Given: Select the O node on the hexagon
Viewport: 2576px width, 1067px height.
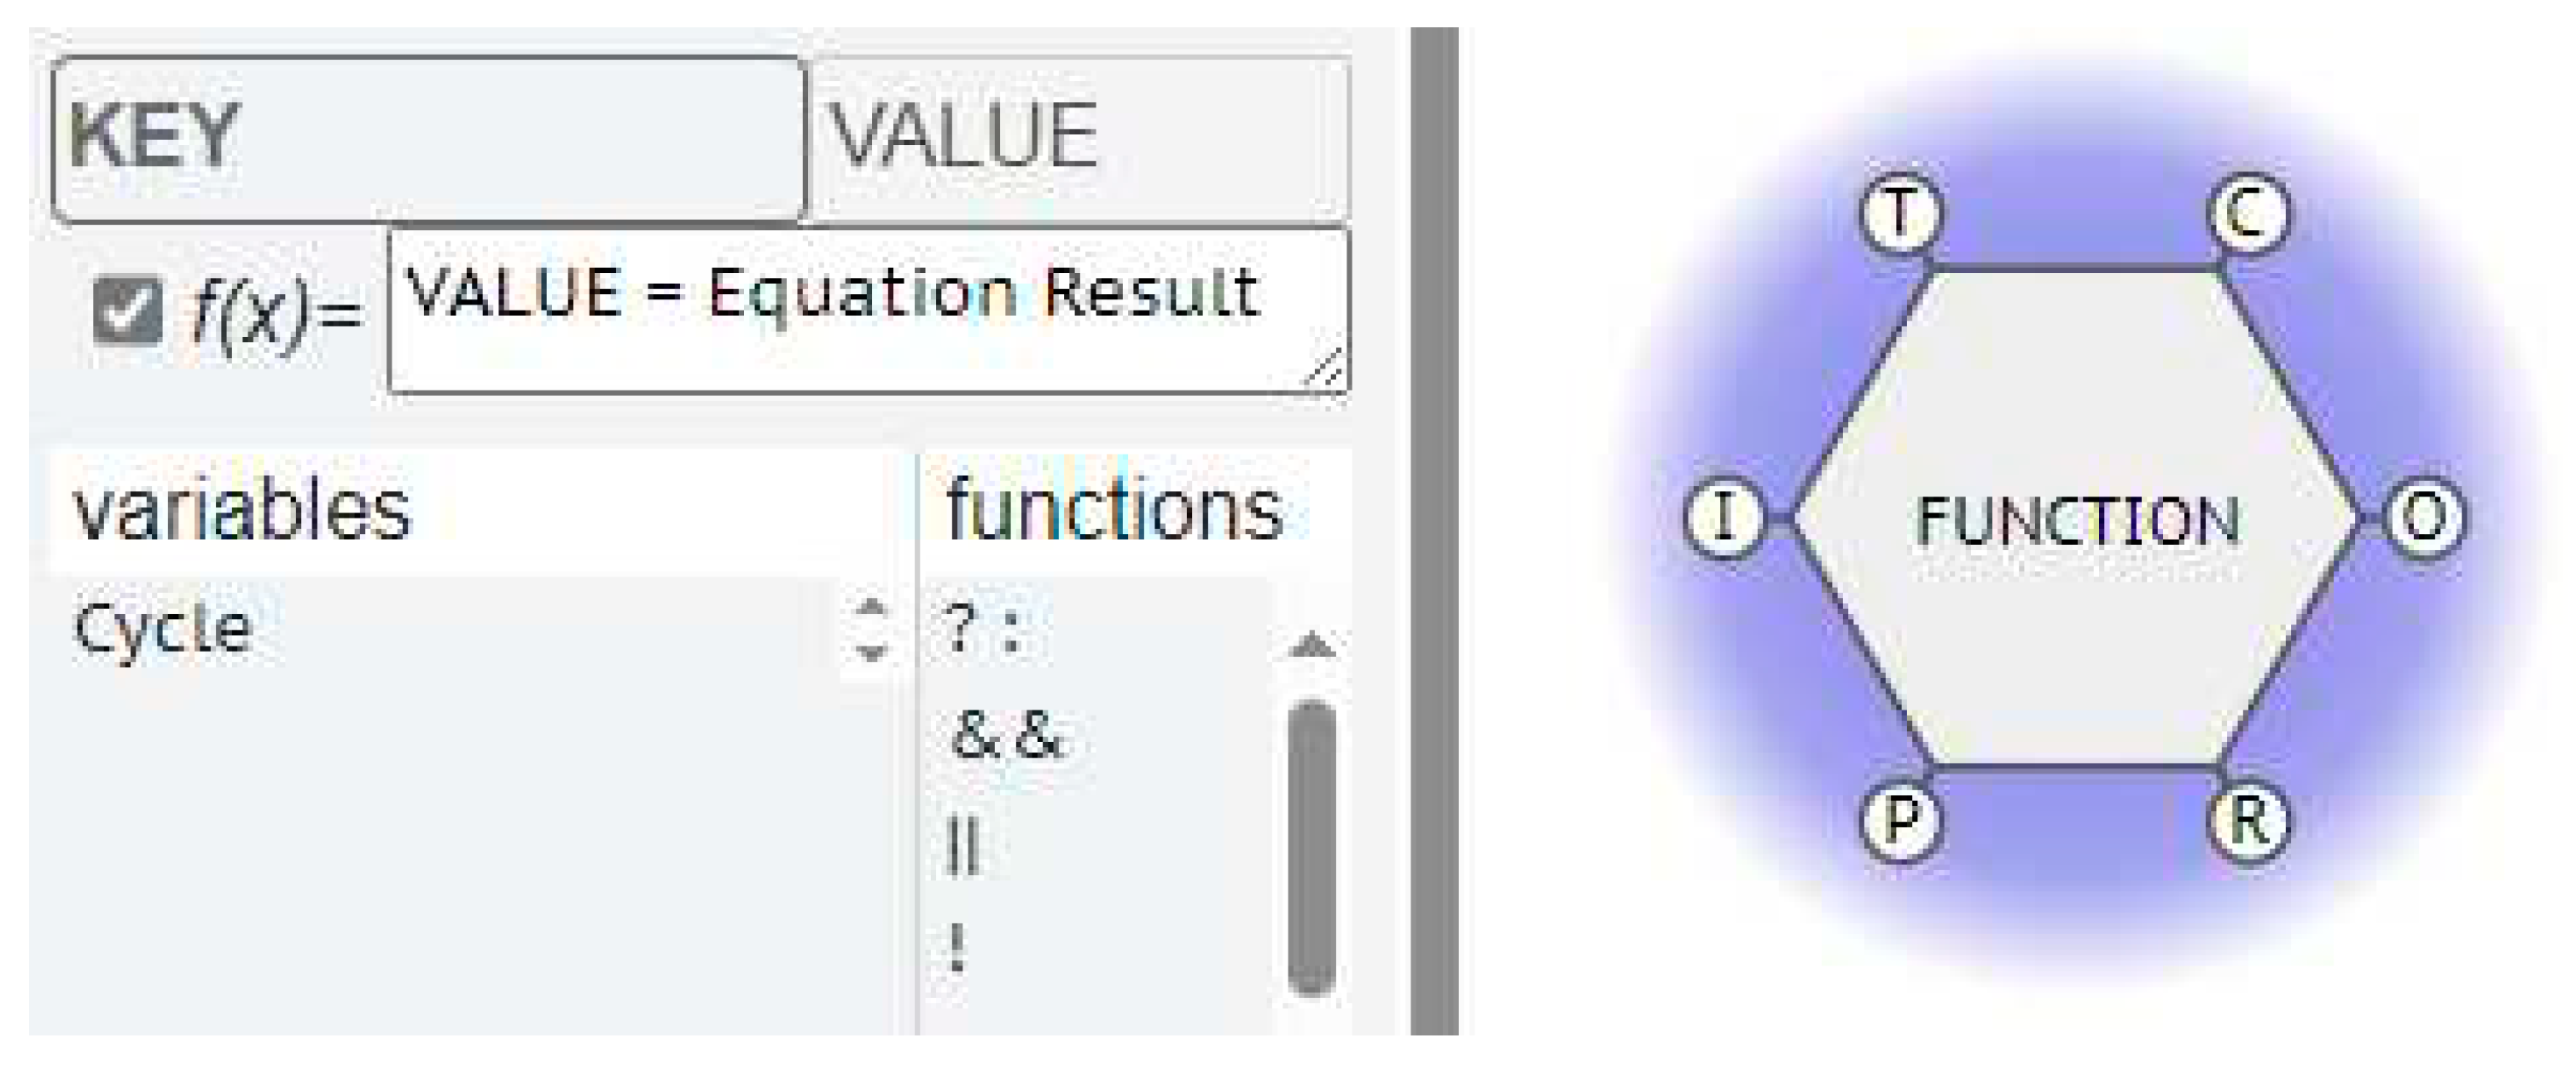Looking at the screenshot, I should (x=2424, y=518).
